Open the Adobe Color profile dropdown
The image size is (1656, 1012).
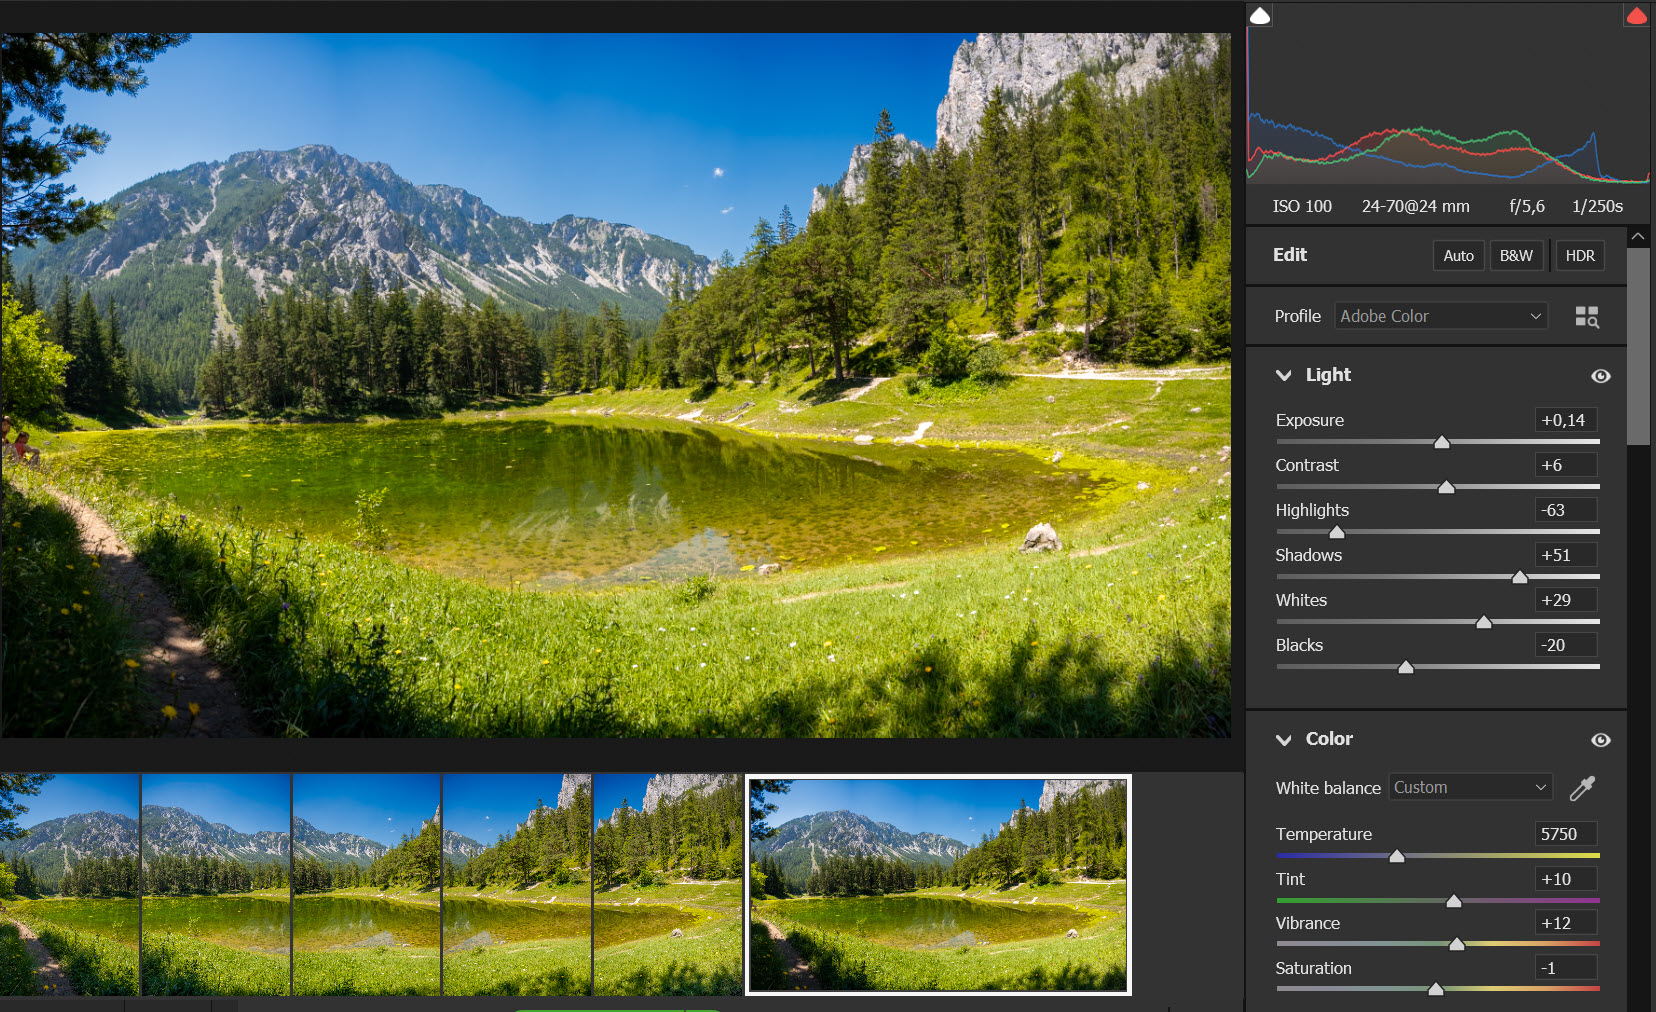click(1440, 316)
